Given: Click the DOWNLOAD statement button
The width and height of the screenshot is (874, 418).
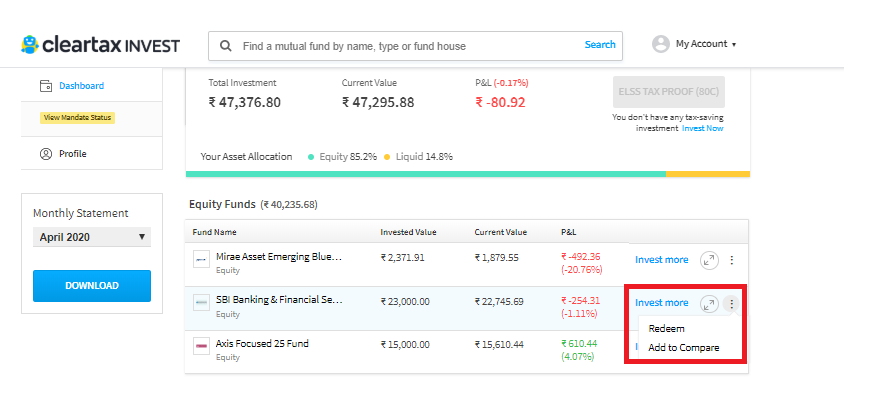Looking at the screenshot, I should (x=92, y=285).
